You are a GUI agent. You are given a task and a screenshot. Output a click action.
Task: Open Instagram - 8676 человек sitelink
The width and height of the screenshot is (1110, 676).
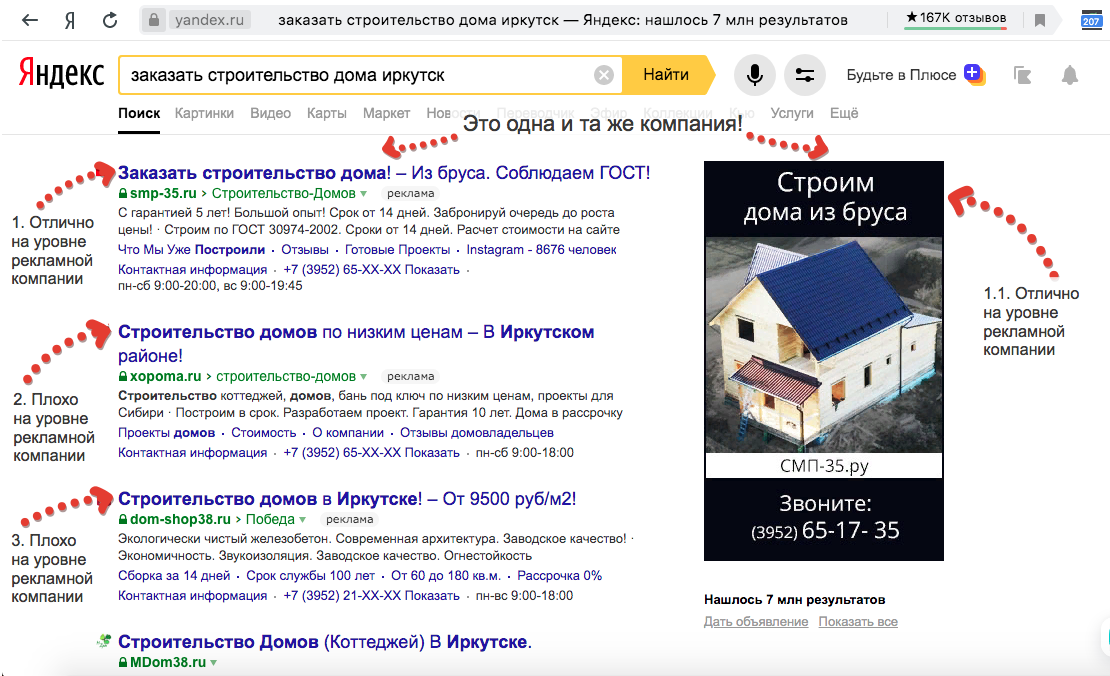pyautogui.click(x=542, y=250)
